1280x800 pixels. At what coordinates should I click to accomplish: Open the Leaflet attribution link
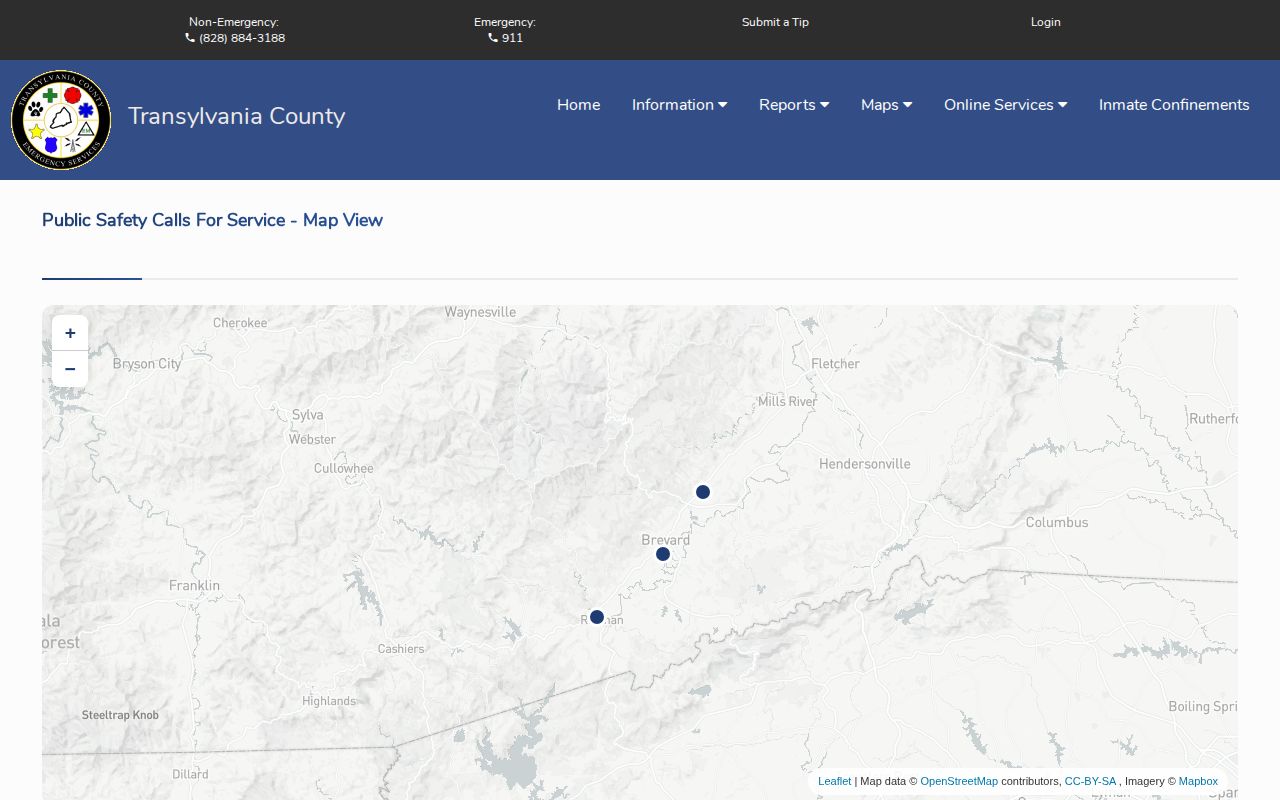point(835,781)
